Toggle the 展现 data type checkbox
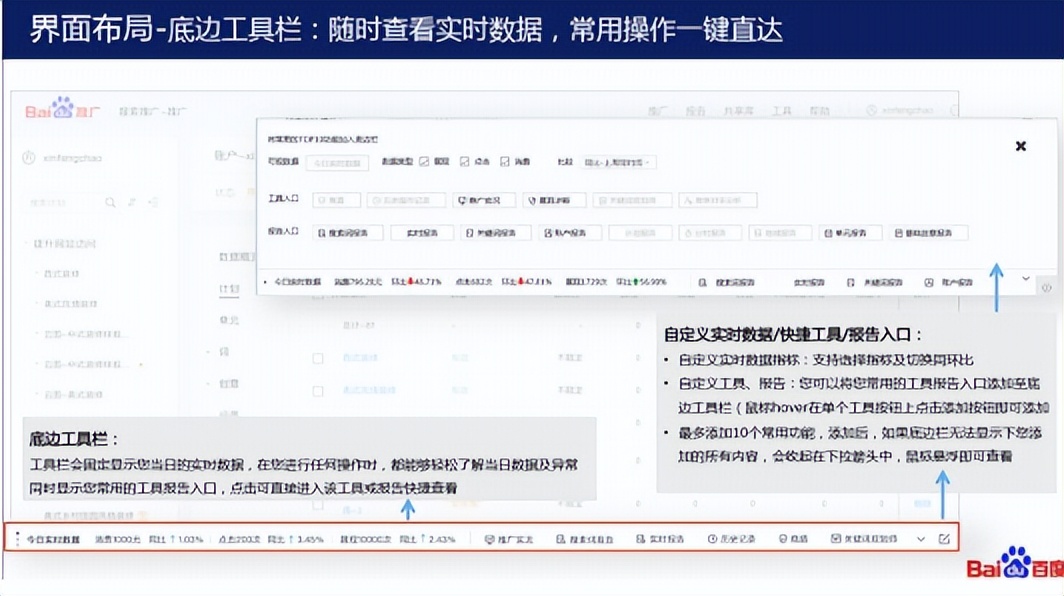This screenshot has width=1064, height=596. 424,162
